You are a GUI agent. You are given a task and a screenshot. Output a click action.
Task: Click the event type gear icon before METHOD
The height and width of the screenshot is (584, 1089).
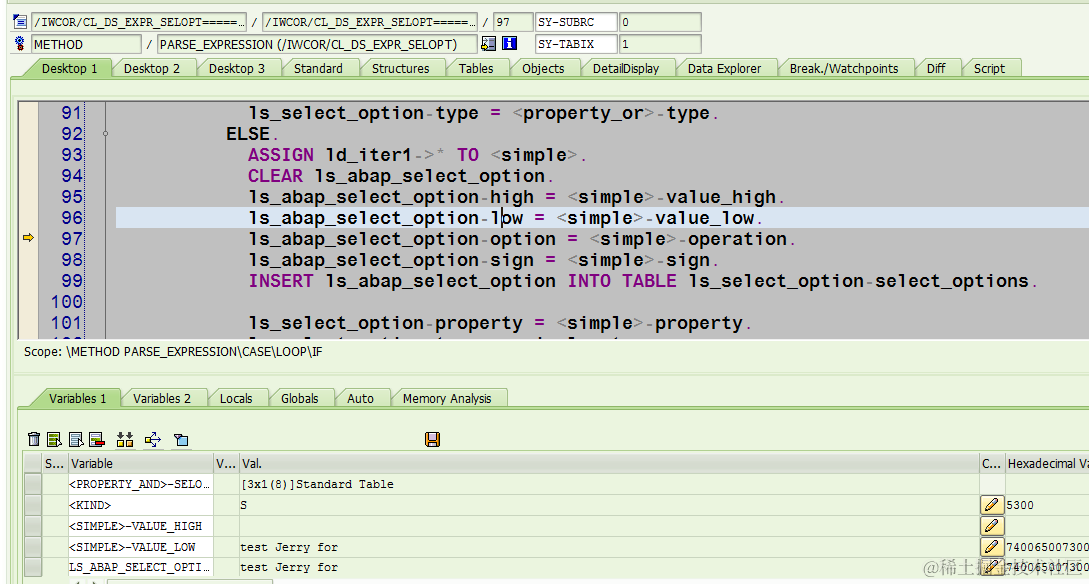(x=19, y=44)
